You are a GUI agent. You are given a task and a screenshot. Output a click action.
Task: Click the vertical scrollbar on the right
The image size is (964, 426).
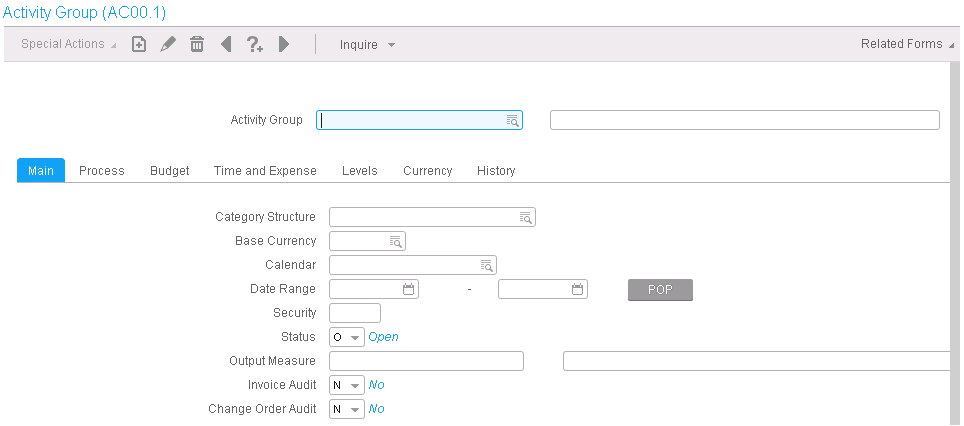coord(955,243)
